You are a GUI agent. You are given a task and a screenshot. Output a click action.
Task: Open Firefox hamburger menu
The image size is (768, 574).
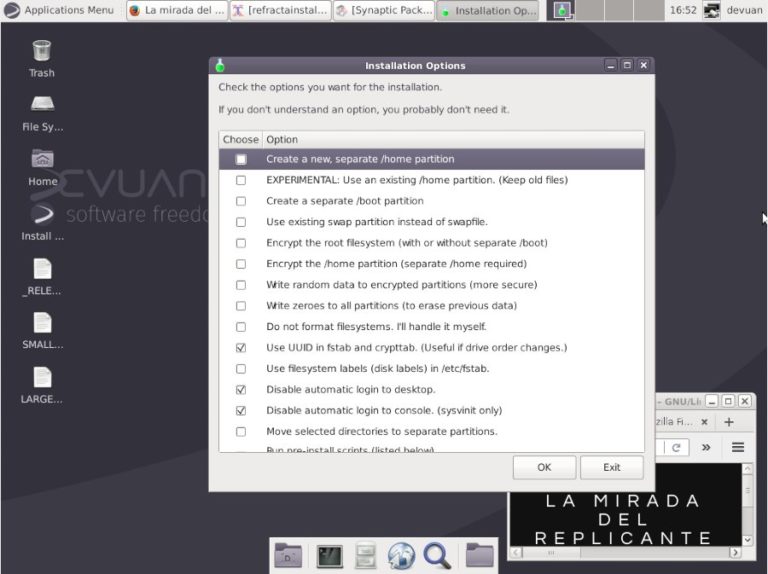(x=738, y=447)
